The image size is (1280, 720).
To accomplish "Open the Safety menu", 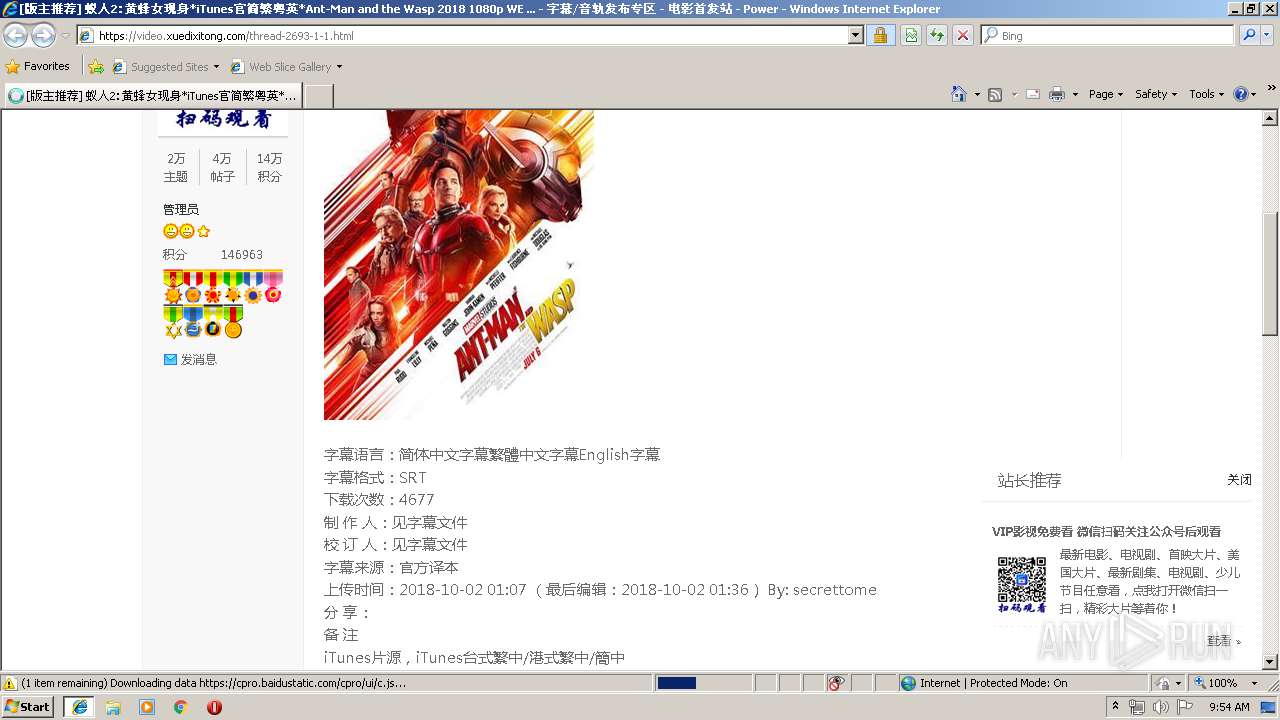I will 1156,94.
